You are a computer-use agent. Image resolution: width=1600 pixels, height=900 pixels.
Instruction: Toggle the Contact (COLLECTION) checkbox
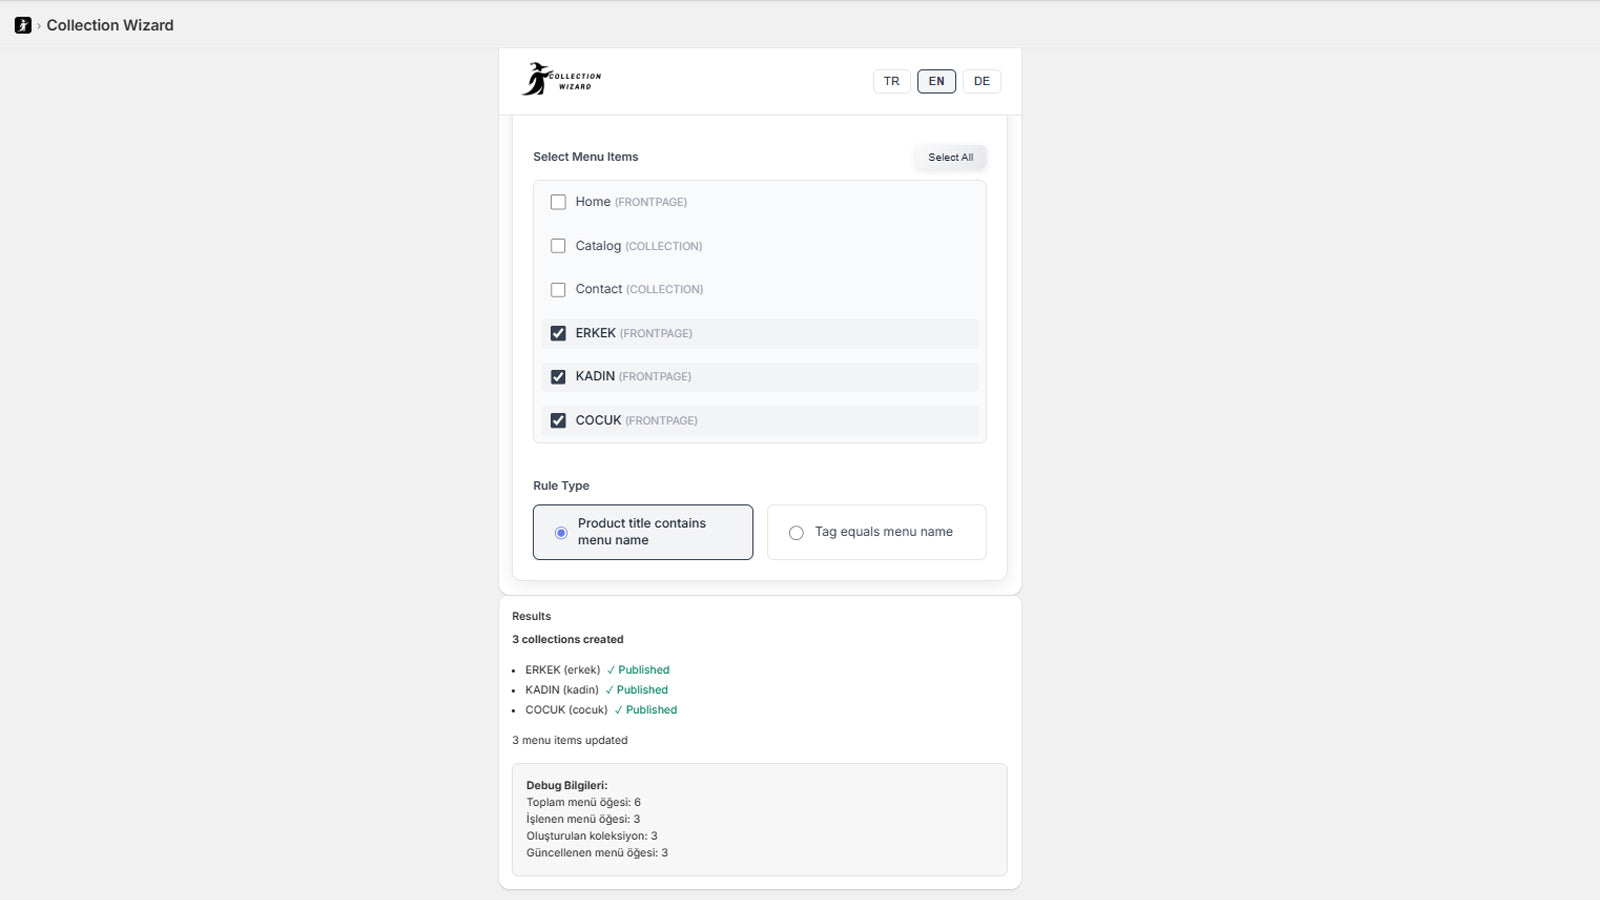(x=558, y=290)
